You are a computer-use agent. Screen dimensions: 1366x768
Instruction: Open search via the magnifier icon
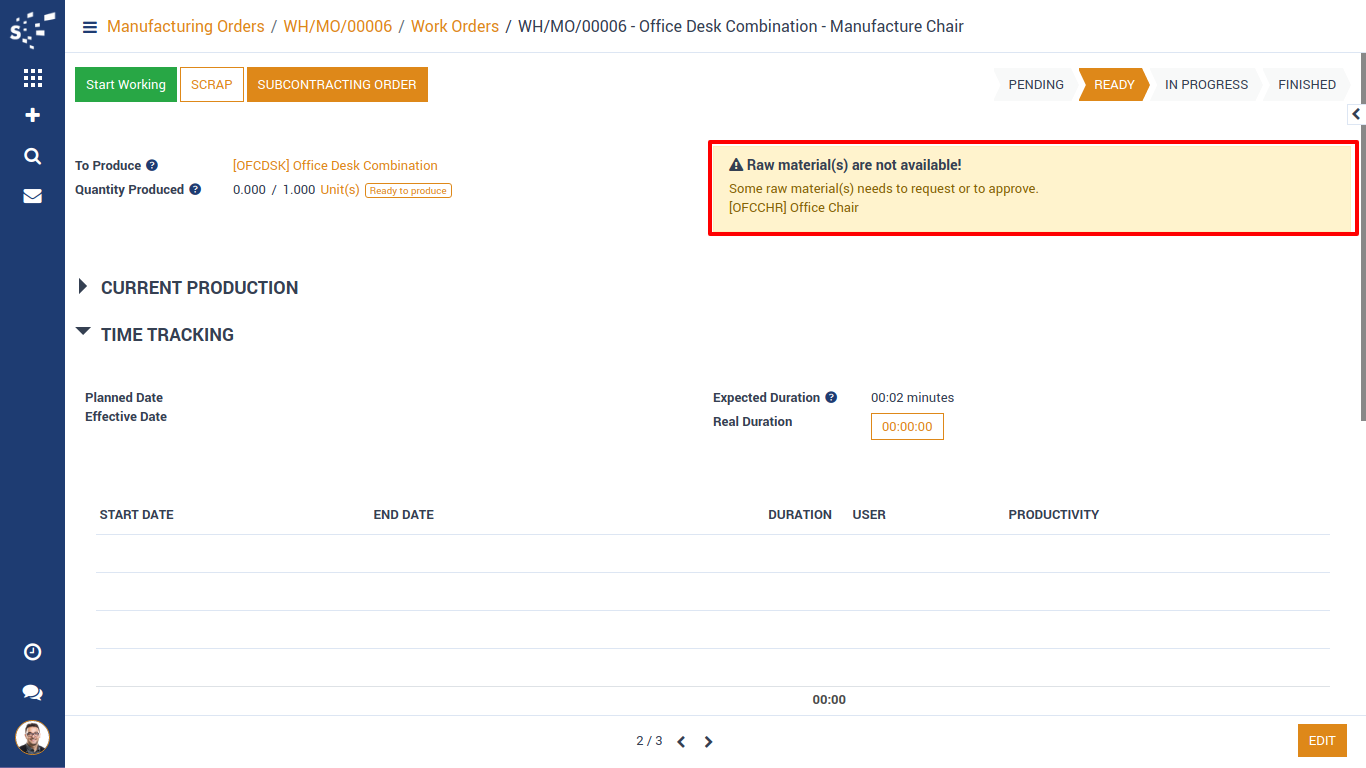point(32,156)
